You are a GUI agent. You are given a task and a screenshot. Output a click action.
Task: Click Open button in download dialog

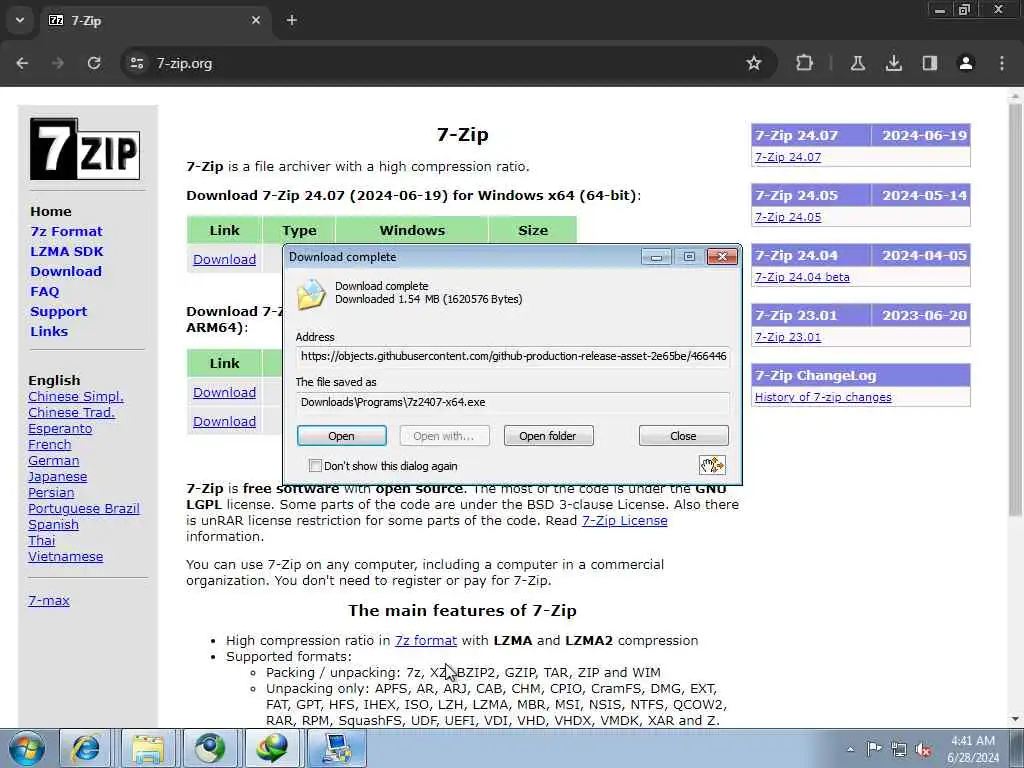tap(342, 436)
